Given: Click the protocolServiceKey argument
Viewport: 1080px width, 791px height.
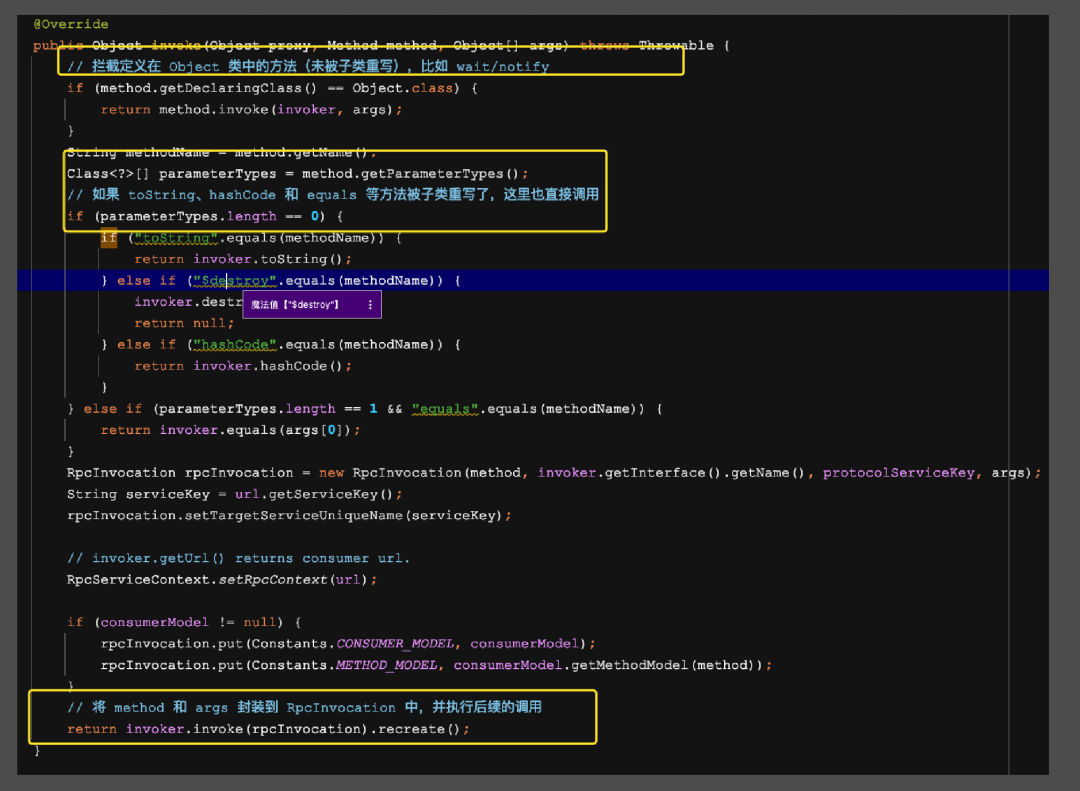Looking at the screenshot, I should pos(897,473).
